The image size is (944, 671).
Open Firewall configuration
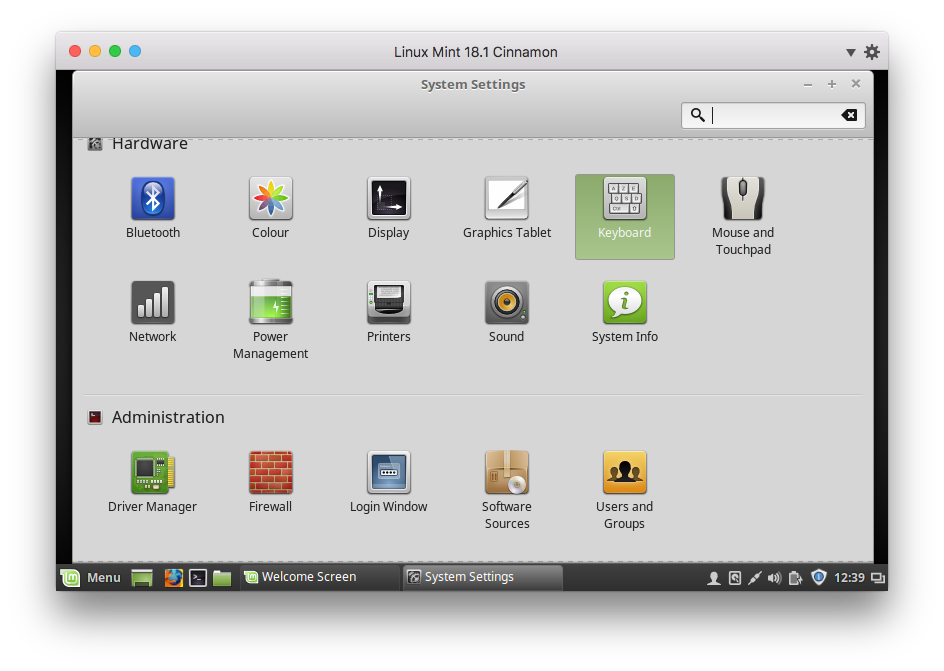pyautogui.click(x=270, y=481)
